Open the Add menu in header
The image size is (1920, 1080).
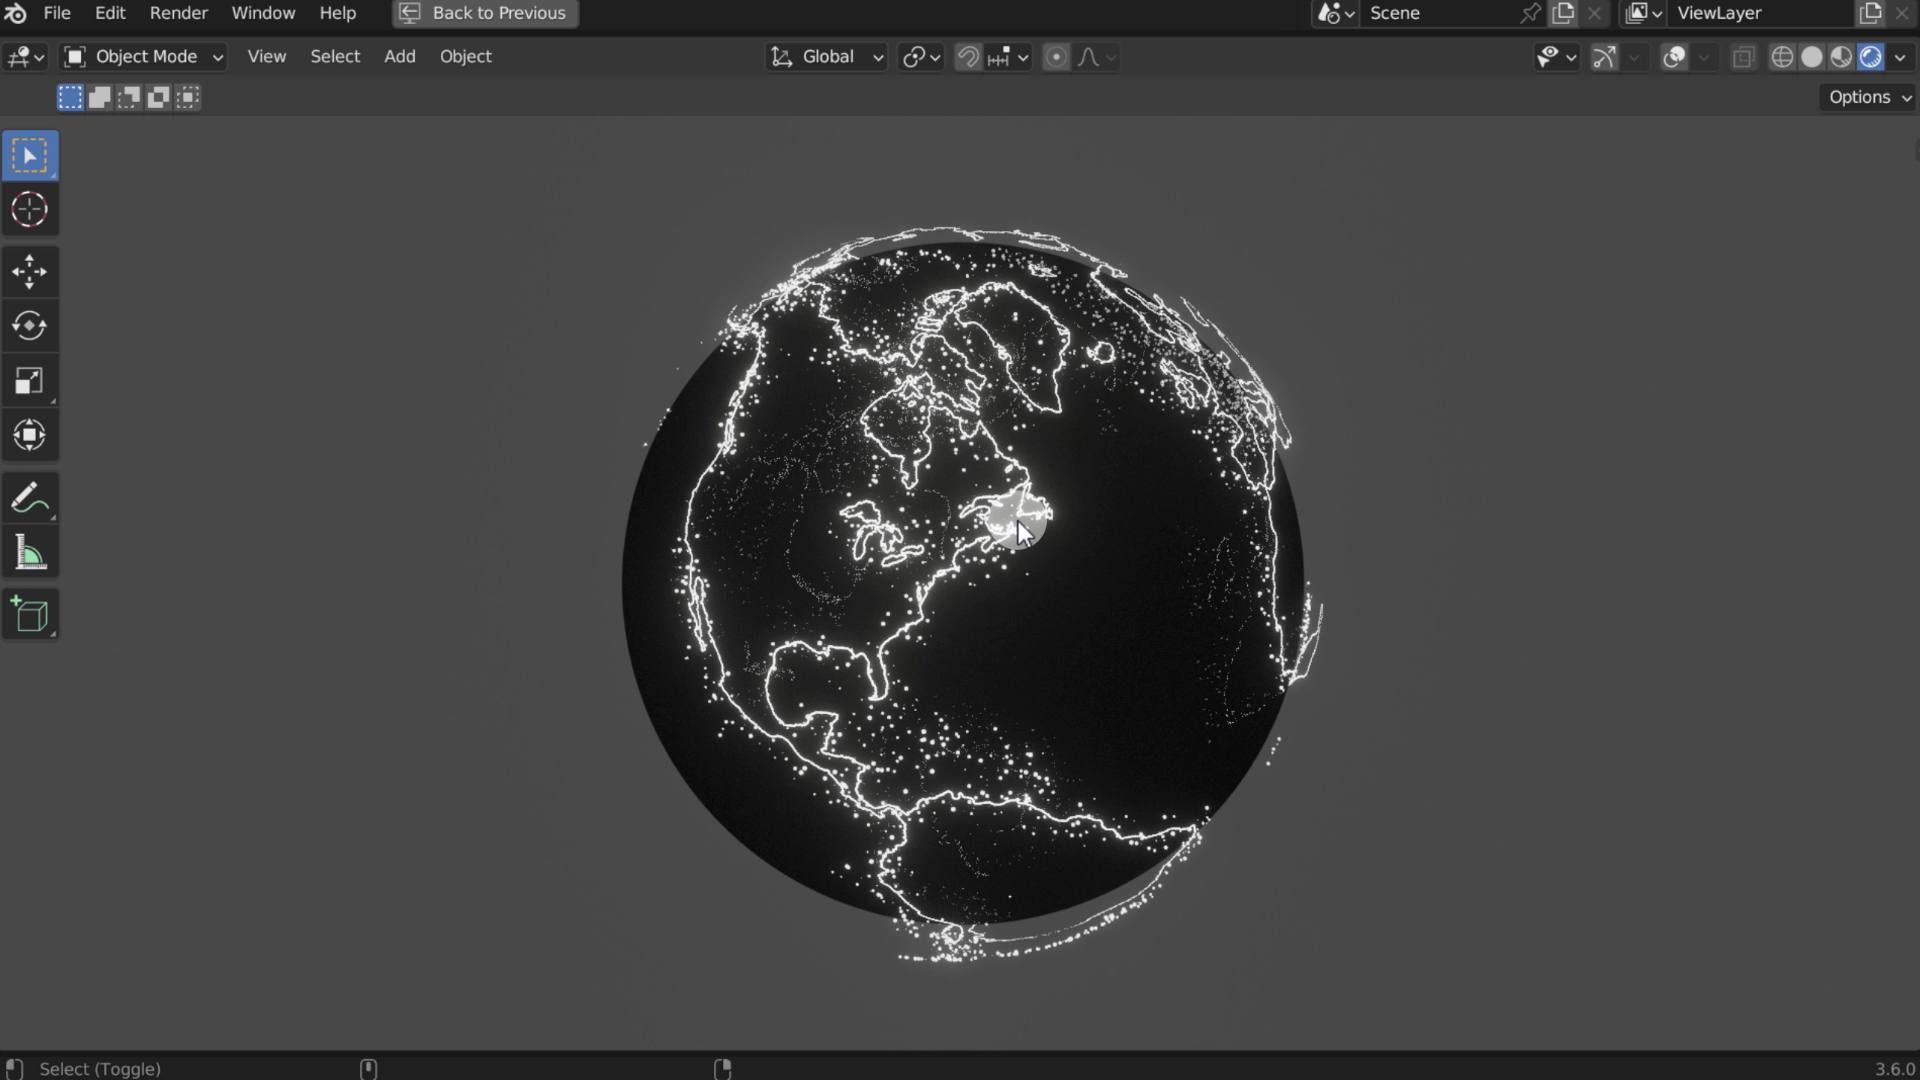pyautogui.click(x=399, y=57)
